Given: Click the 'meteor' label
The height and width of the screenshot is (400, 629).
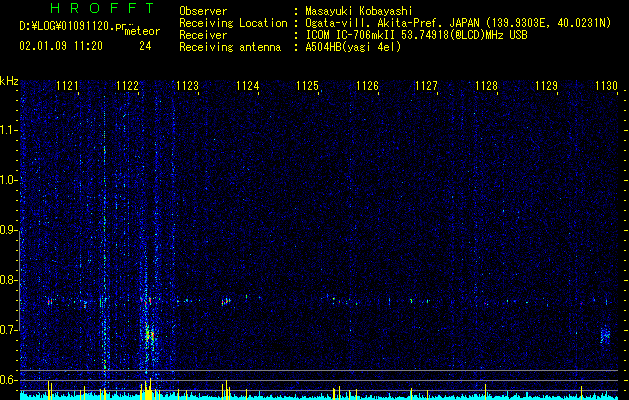Looking at the screenshot, I should (142, 31).
